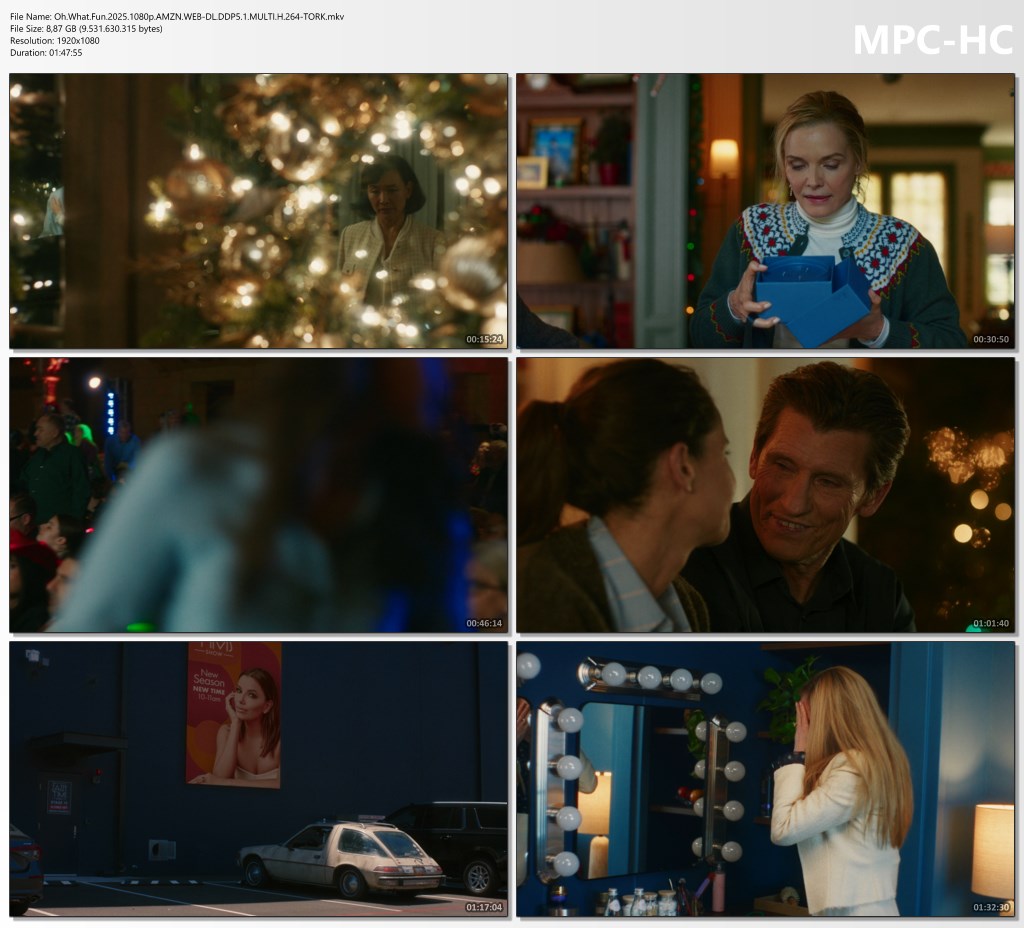Click the MPC-HC logo in the header
Viewport: 1024px width, 928px height.
point(932,39)
